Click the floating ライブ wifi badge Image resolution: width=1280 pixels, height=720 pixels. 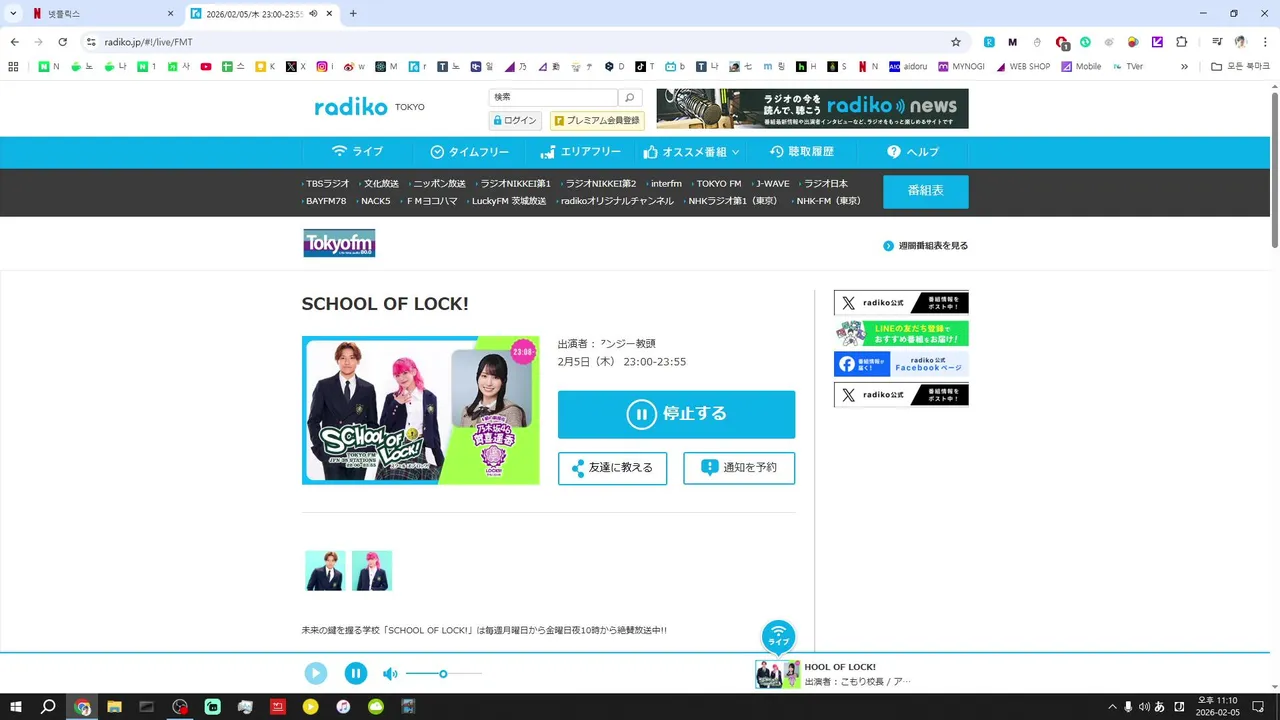click(x=778, y=636)
